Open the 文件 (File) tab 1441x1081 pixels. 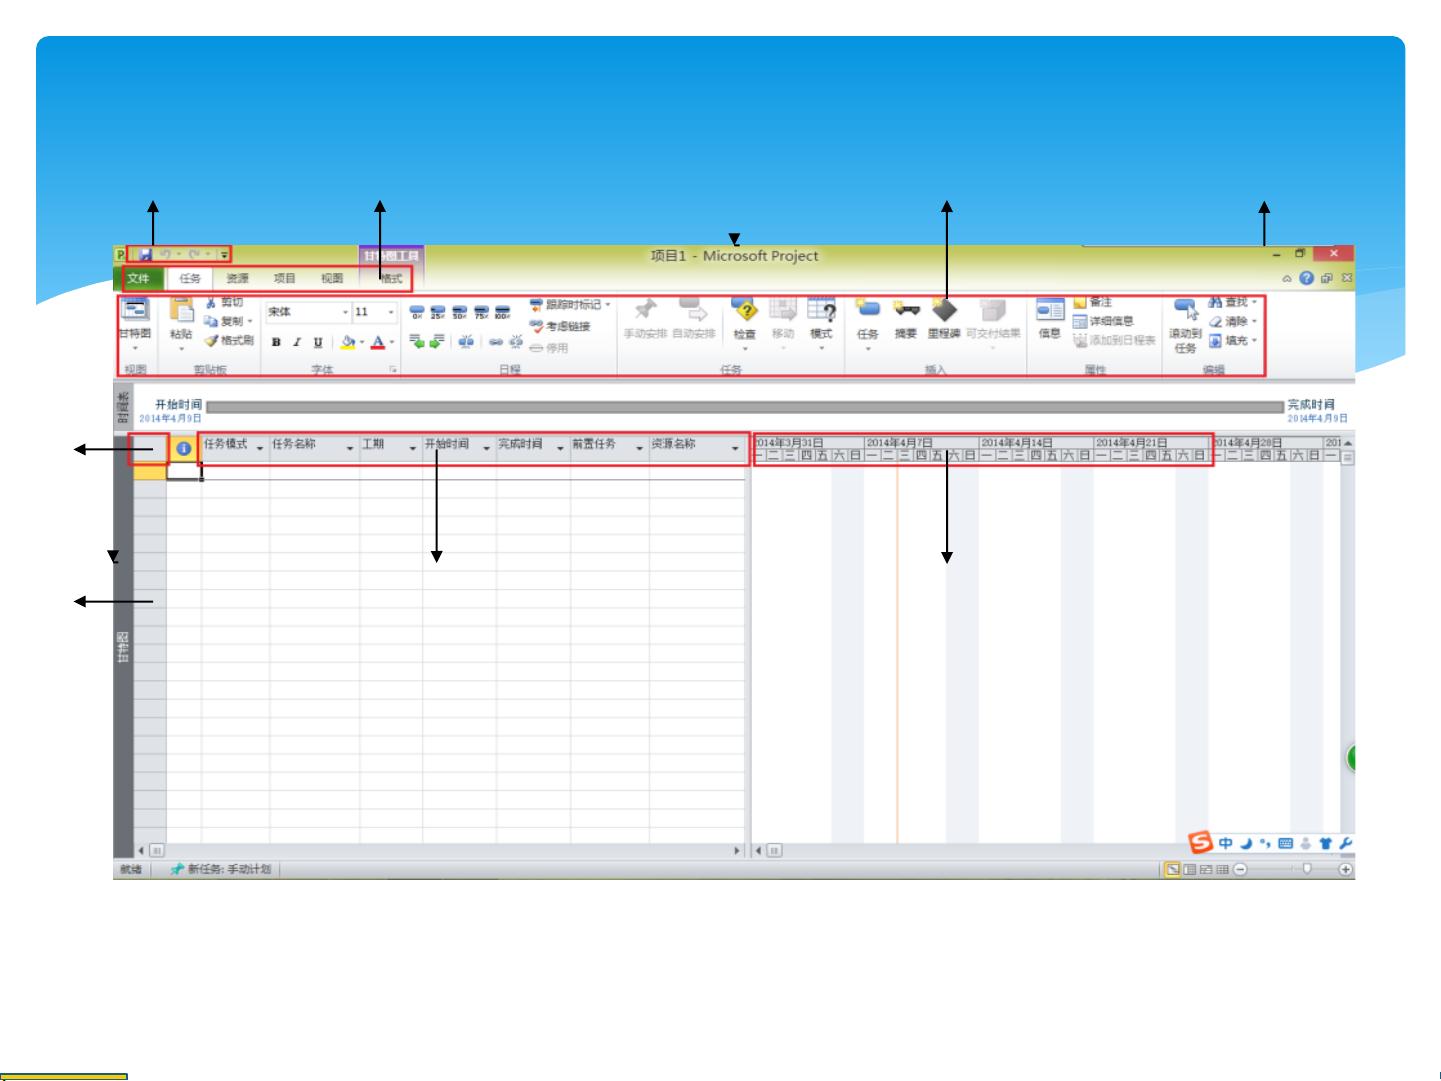tap(138, 279)
